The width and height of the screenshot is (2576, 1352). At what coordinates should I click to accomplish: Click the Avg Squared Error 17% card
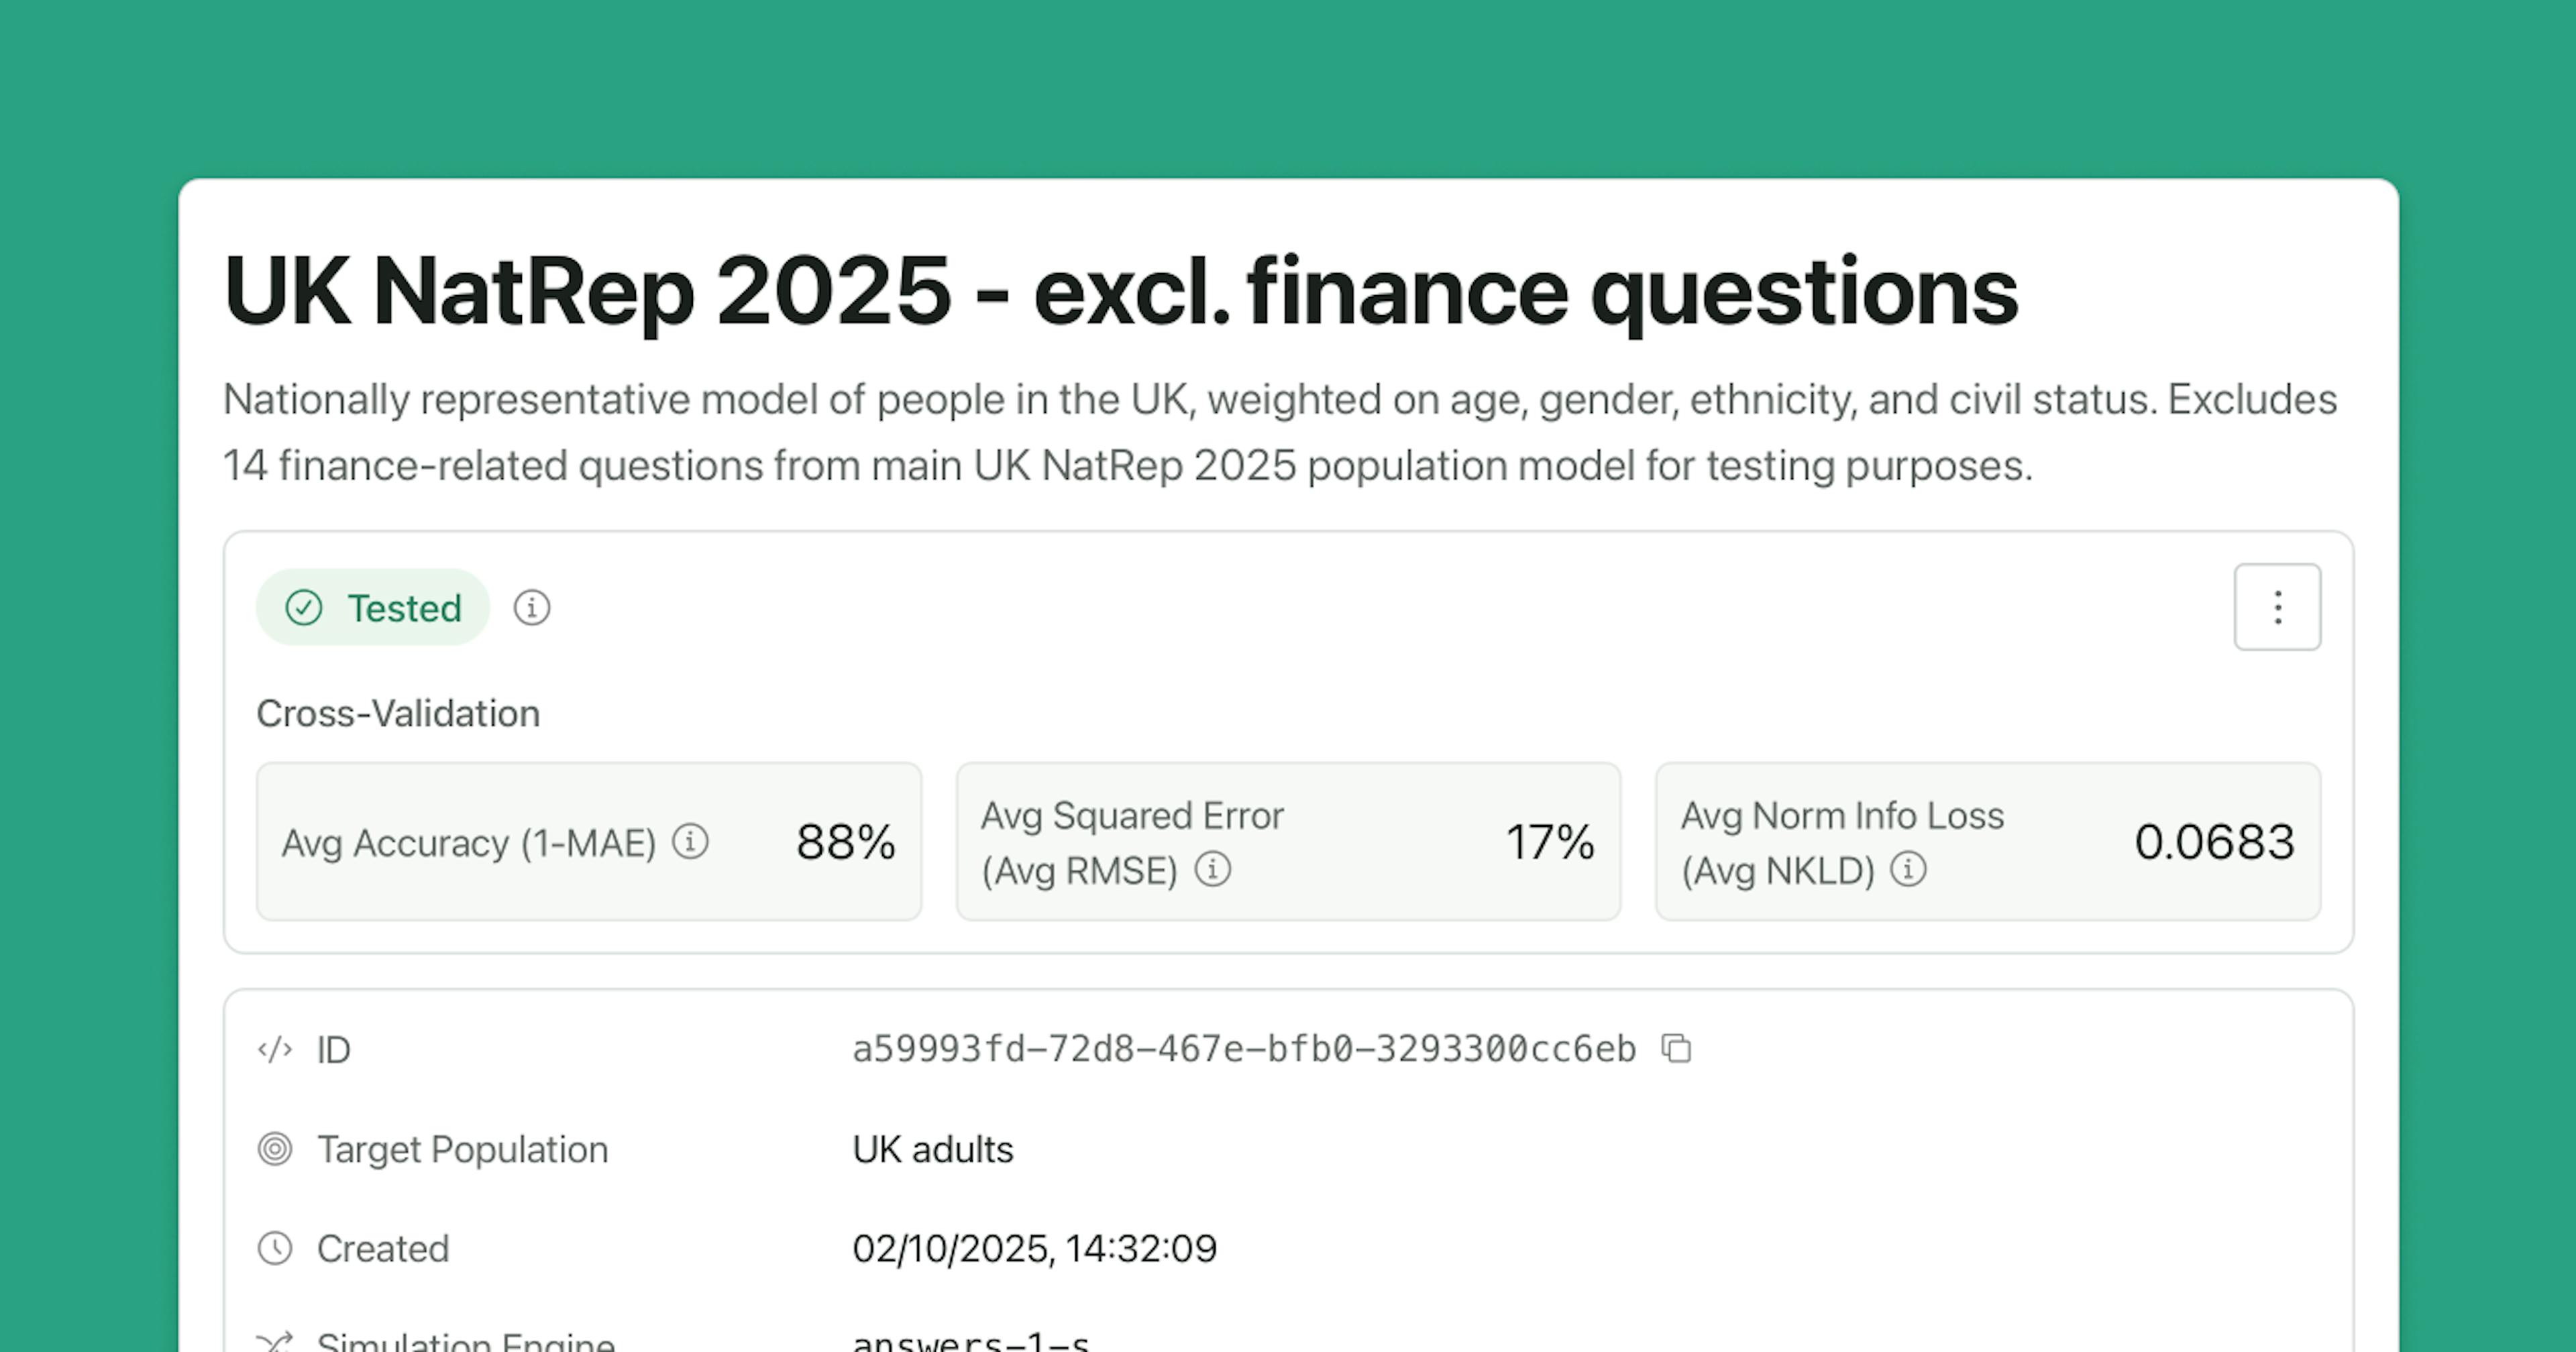pos(1287,842)
